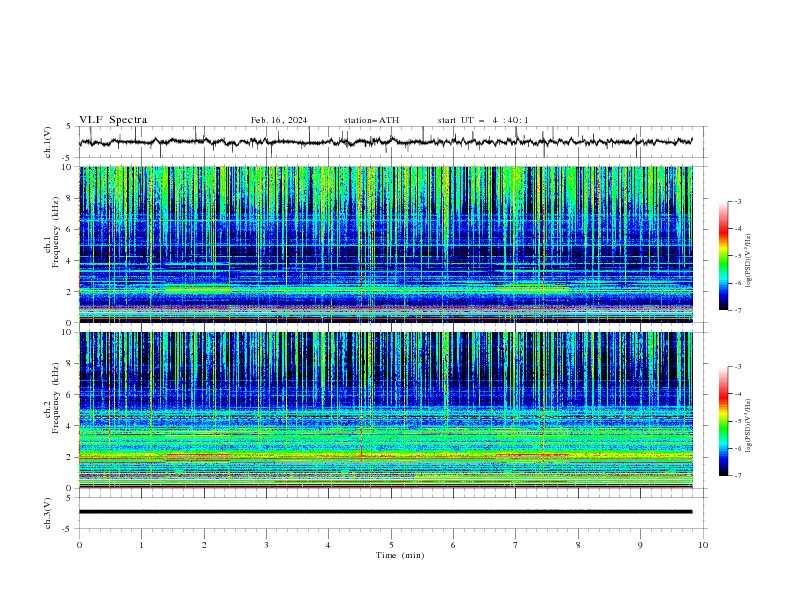
Task: Click time axis tick label "5"
Action: (x=391, y=545)
